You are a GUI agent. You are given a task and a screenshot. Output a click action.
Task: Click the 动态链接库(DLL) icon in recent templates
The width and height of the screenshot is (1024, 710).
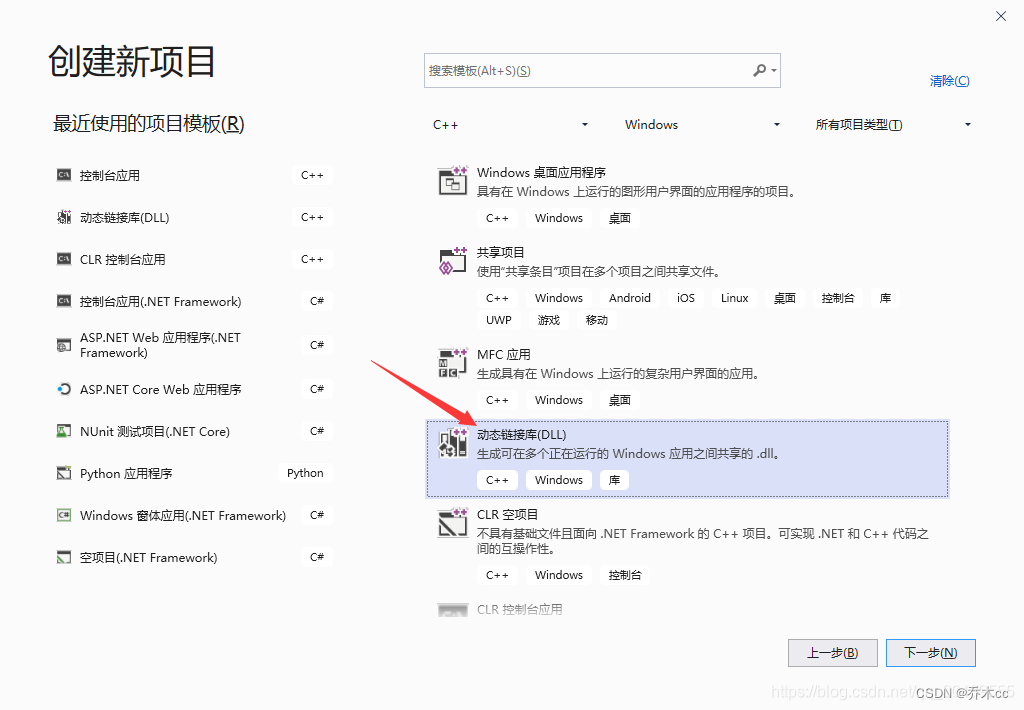(63, 217)
